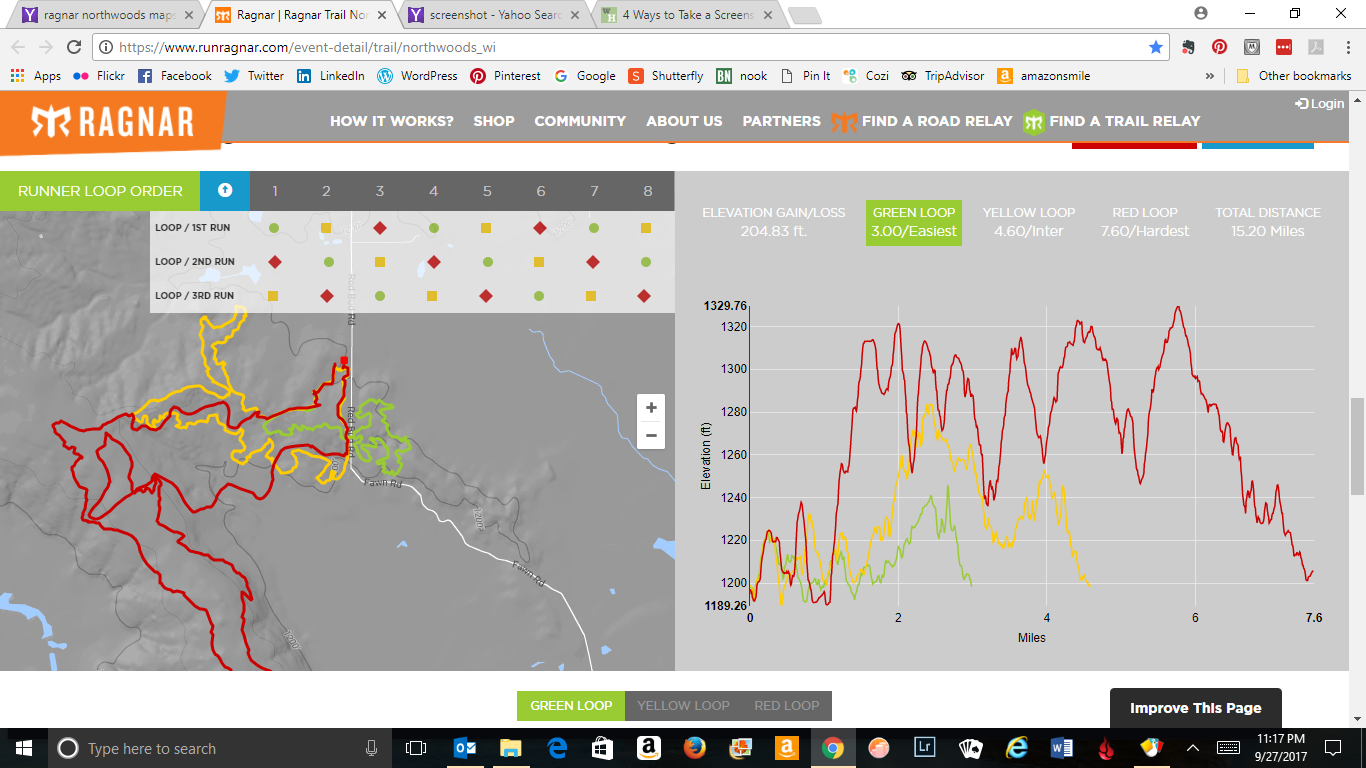Zoom out on the trail map
Viewport: 1366px width, 768px height.
pos(651,436)
